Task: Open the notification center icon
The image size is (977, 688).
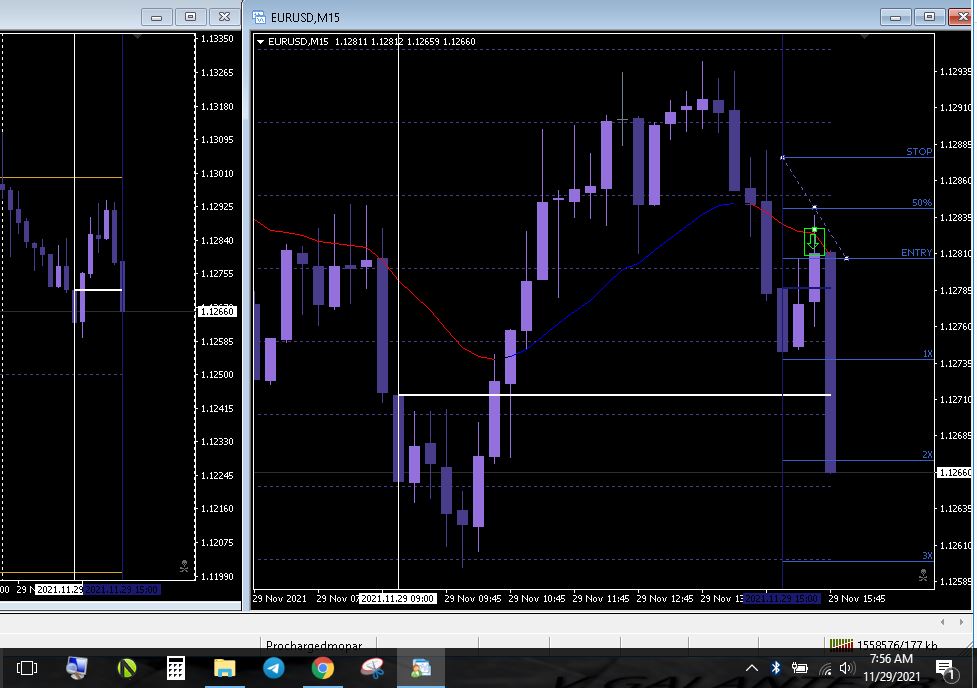Action: (x=946, y=669)
